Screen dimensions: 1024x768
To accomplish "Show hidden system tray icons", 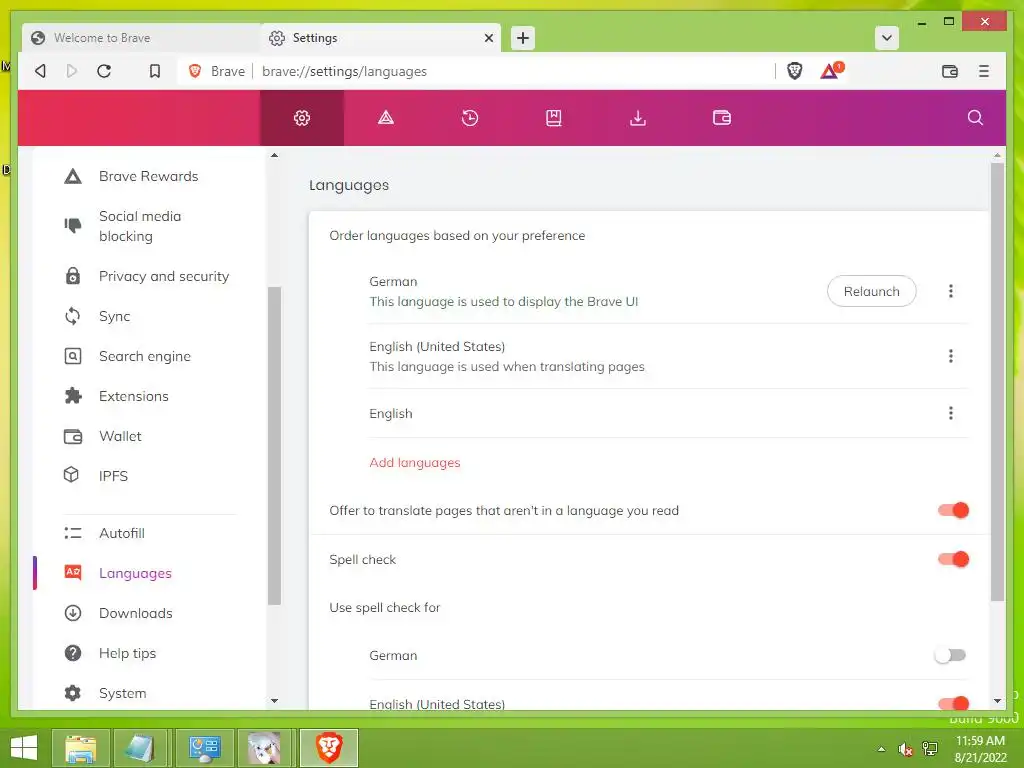I will pyautogui.click(x=882, y=749).
